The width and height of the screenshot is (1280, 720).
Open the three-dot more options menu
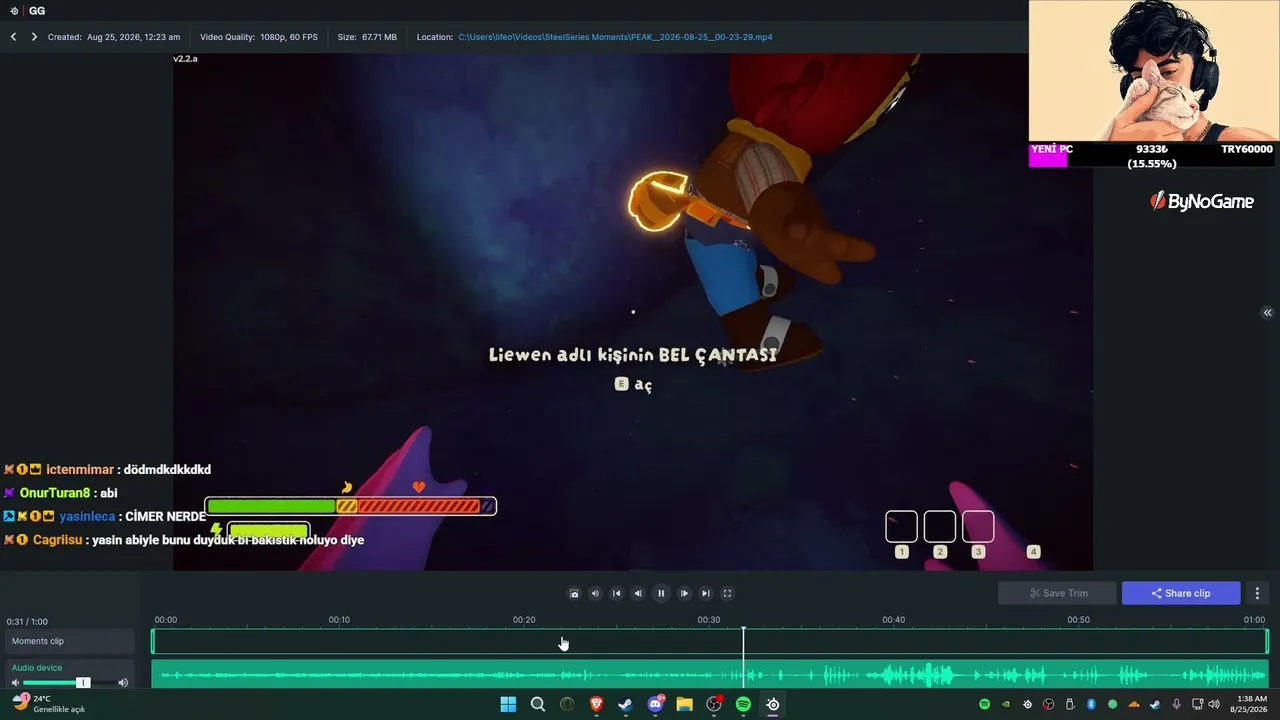1257,593
